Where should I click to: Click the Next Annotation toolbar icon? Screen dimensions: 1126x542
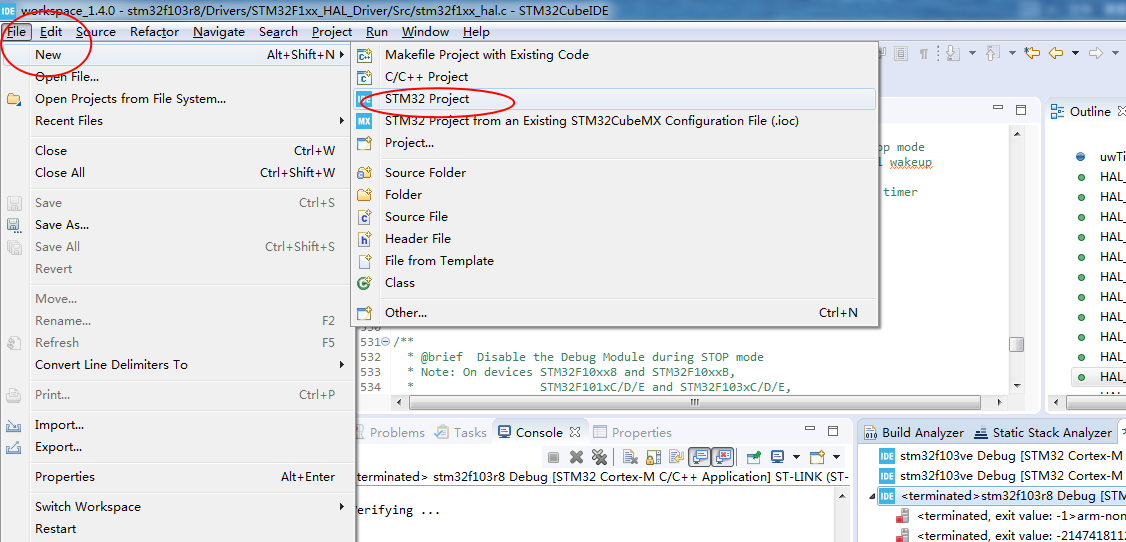click(953, 53)
